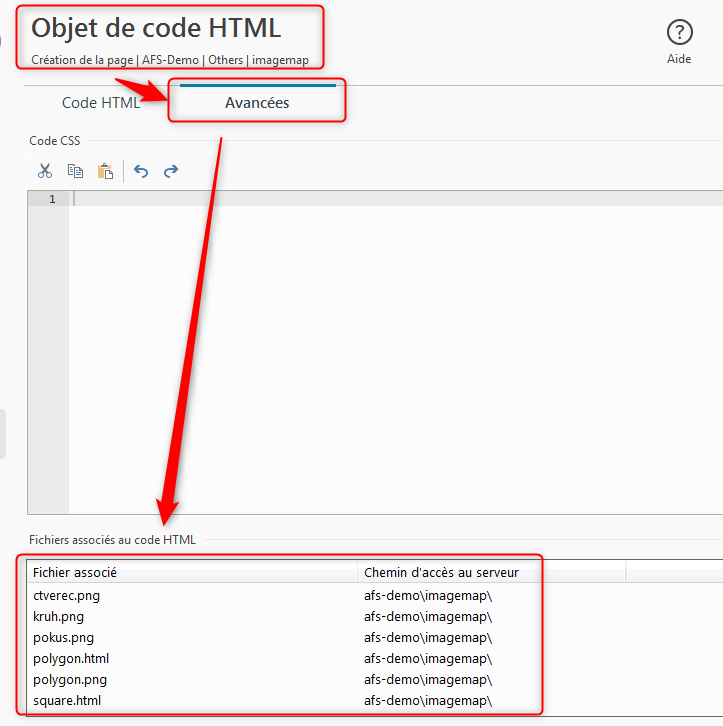Switch to the Code HTML tab

[x=100, y=103]
